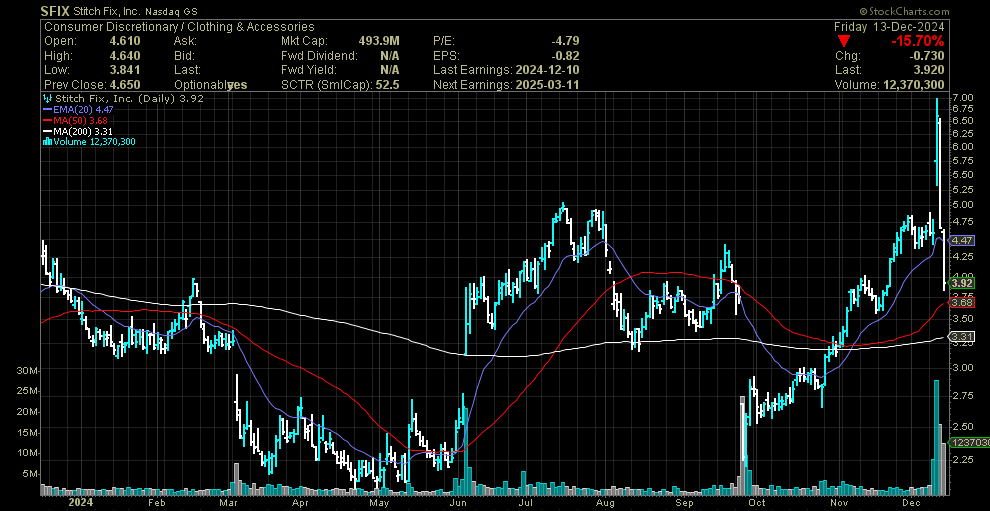Click the Dec label on time axis
Viewport: 990px width, 511px height.
(x=911, y=502)
